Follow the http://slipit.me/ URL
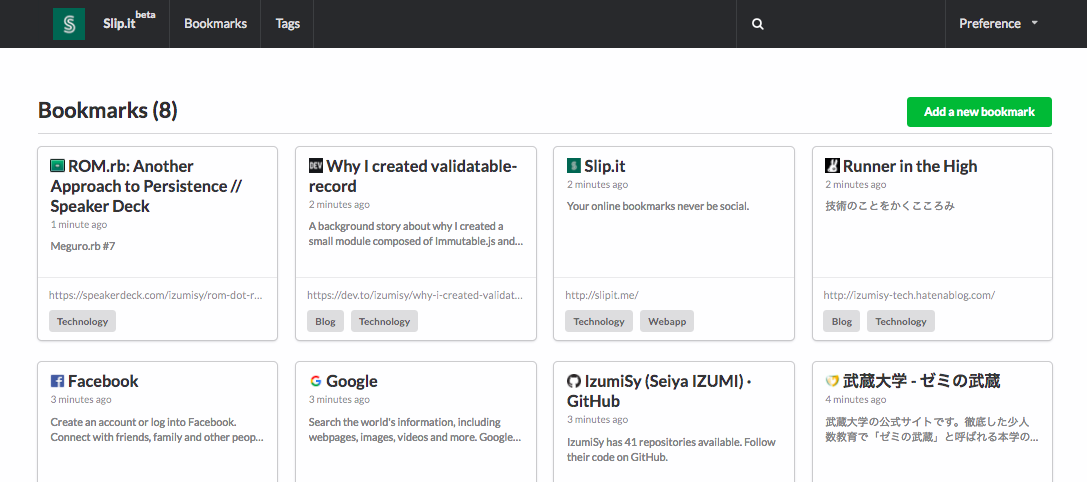Image resolution: width=1087 pixels, height=482 pixels. 602,295
